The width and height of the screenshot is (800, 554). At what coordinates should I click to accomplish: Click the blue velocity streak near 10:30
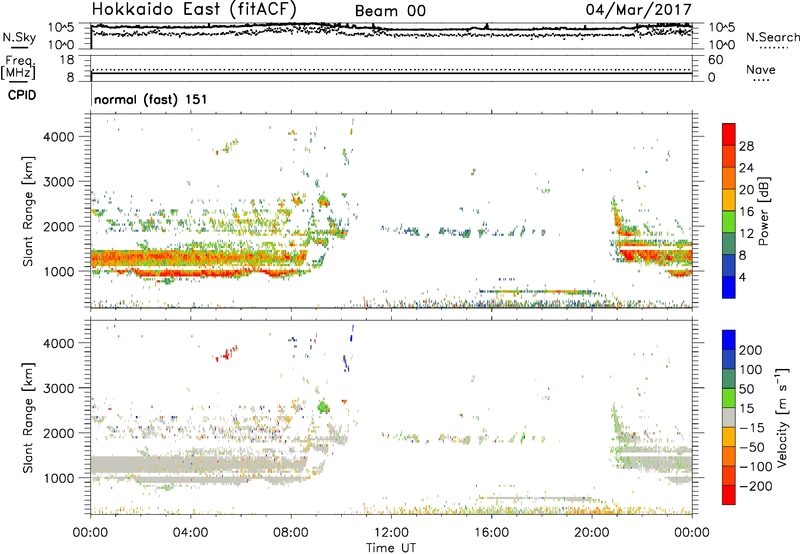point(352,333)
